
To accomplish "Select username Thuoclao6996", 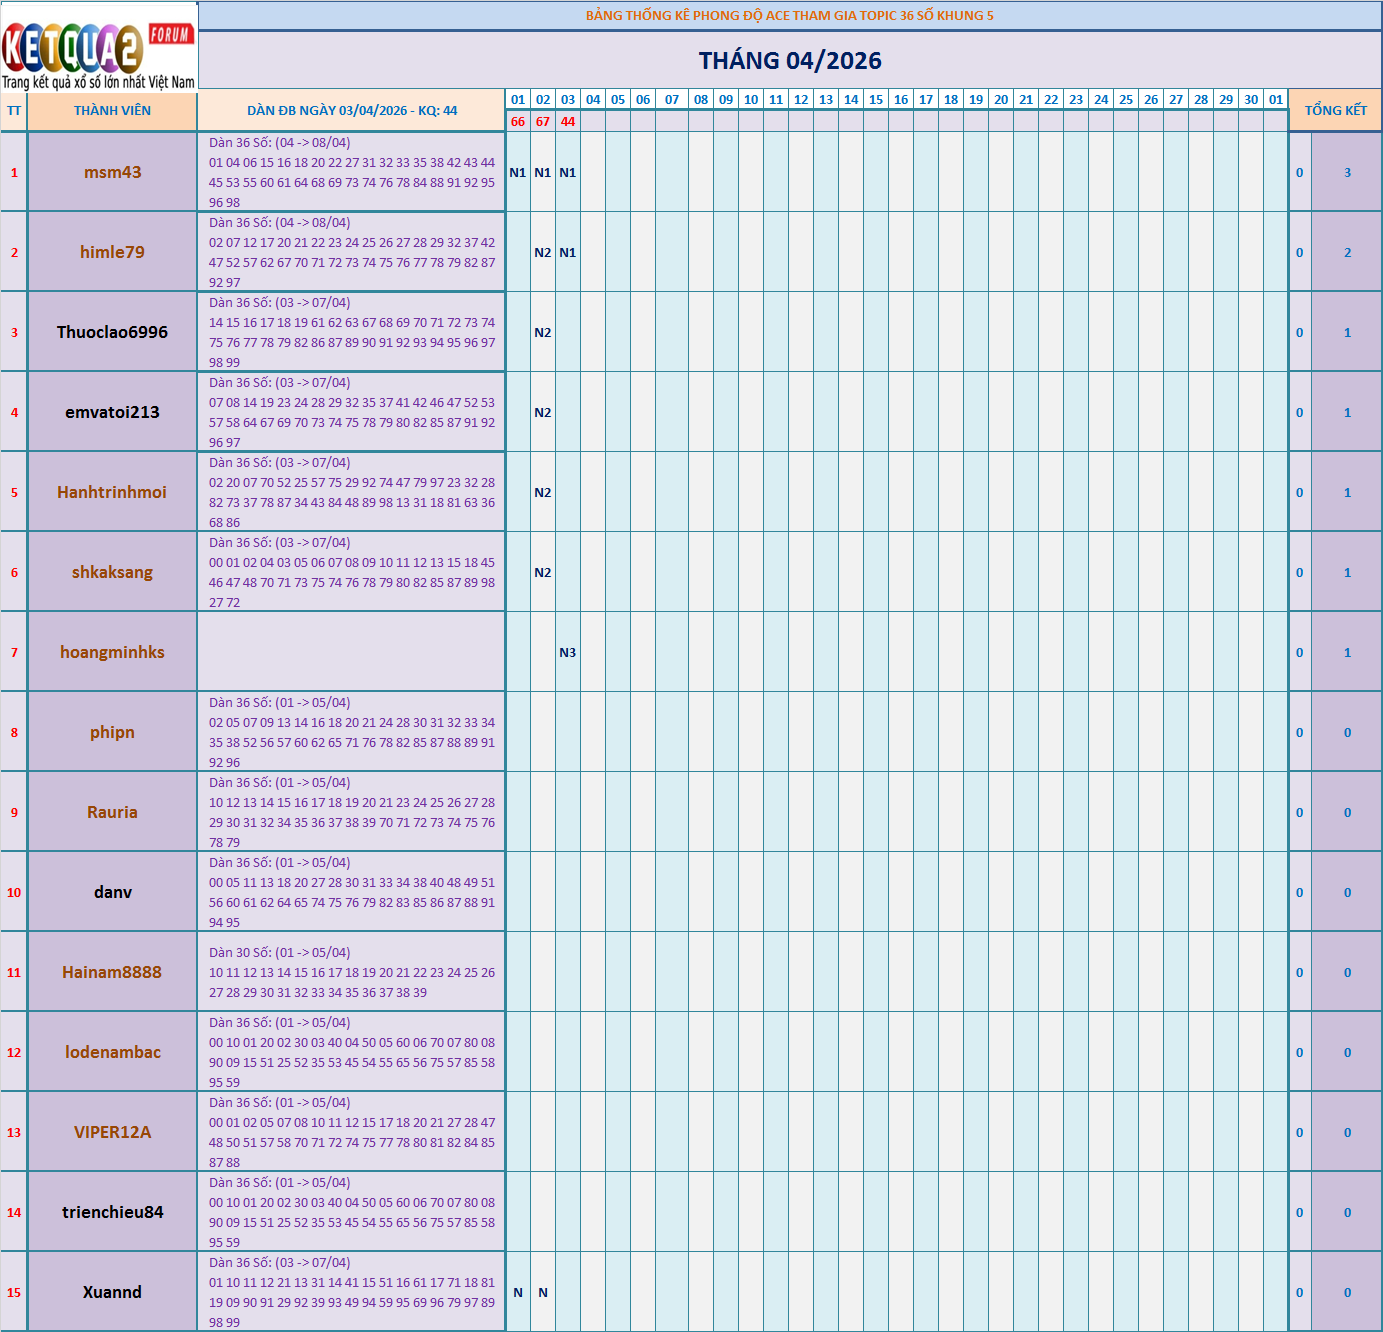I will (110, 331).
